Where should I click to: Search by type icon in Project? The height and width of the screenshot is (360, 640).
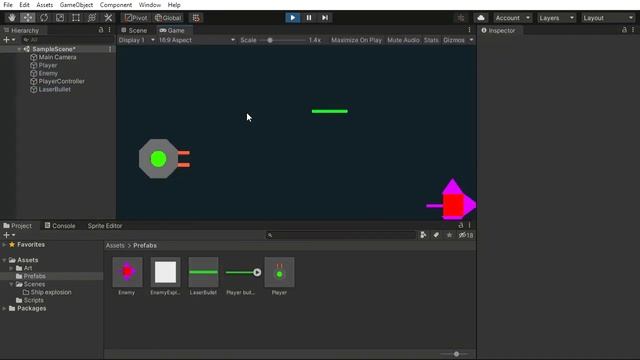pyautogui.click(x=423, y=235)
